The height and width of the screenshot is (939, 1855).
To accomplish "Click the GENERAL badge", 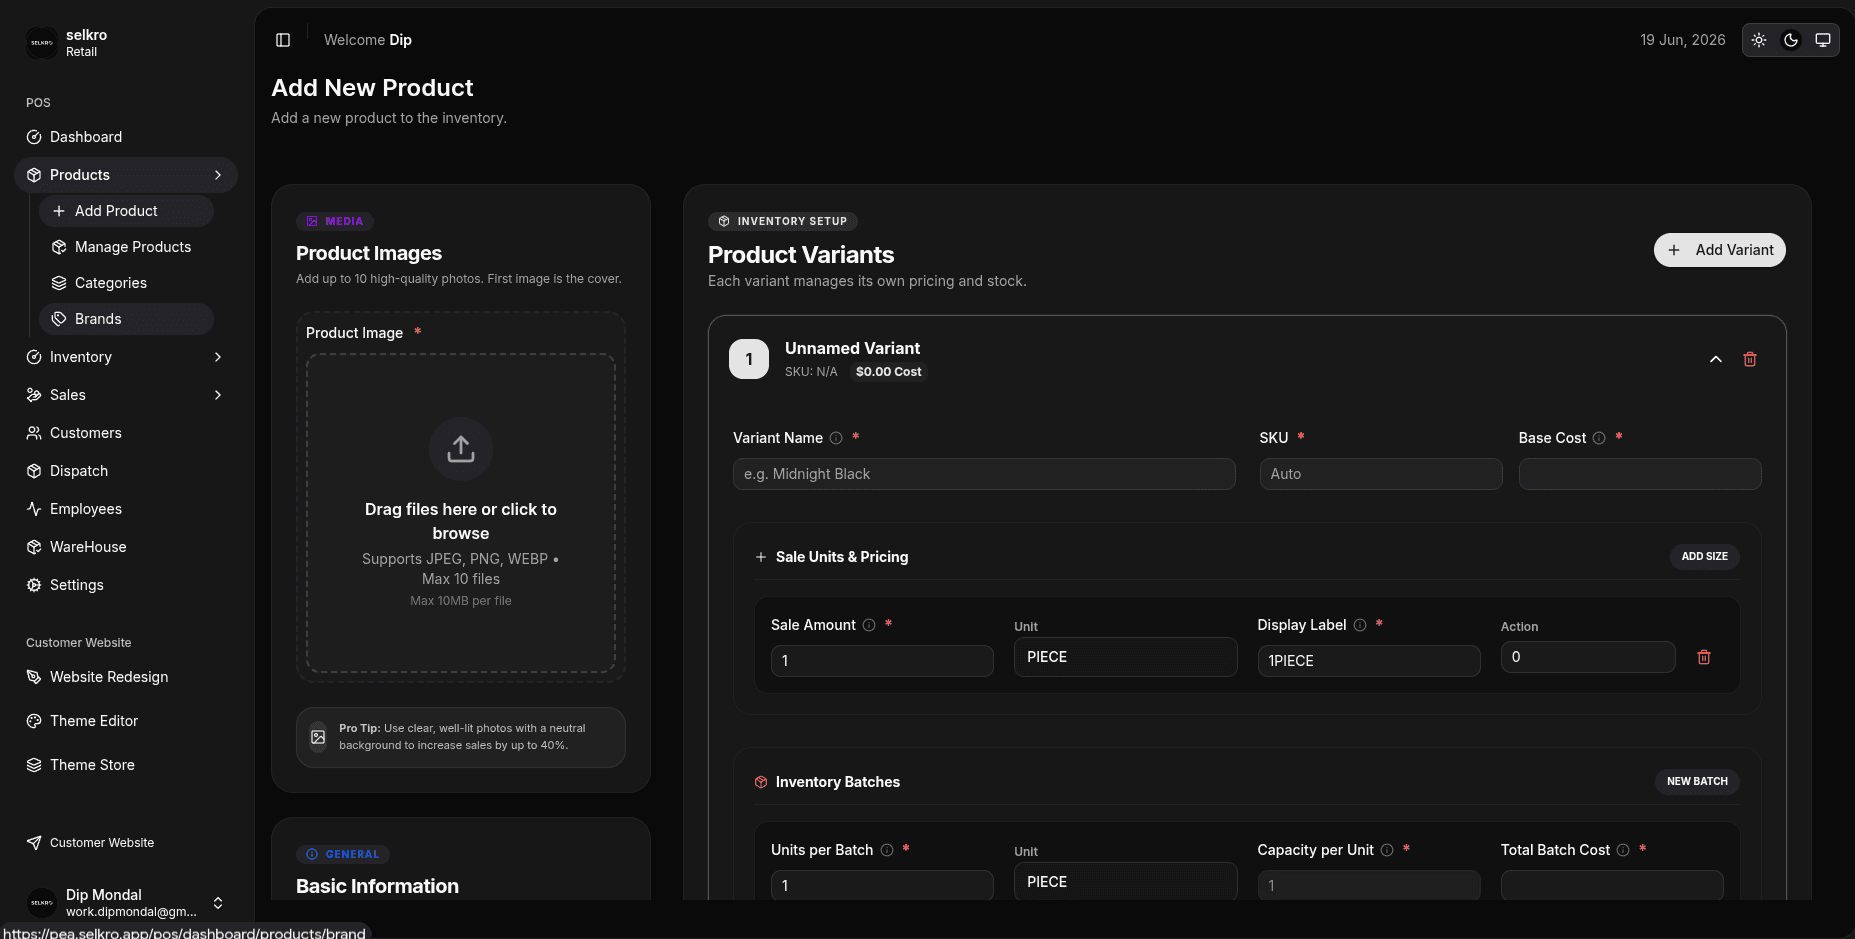I will pyautogui.click(x=343, y=854).
